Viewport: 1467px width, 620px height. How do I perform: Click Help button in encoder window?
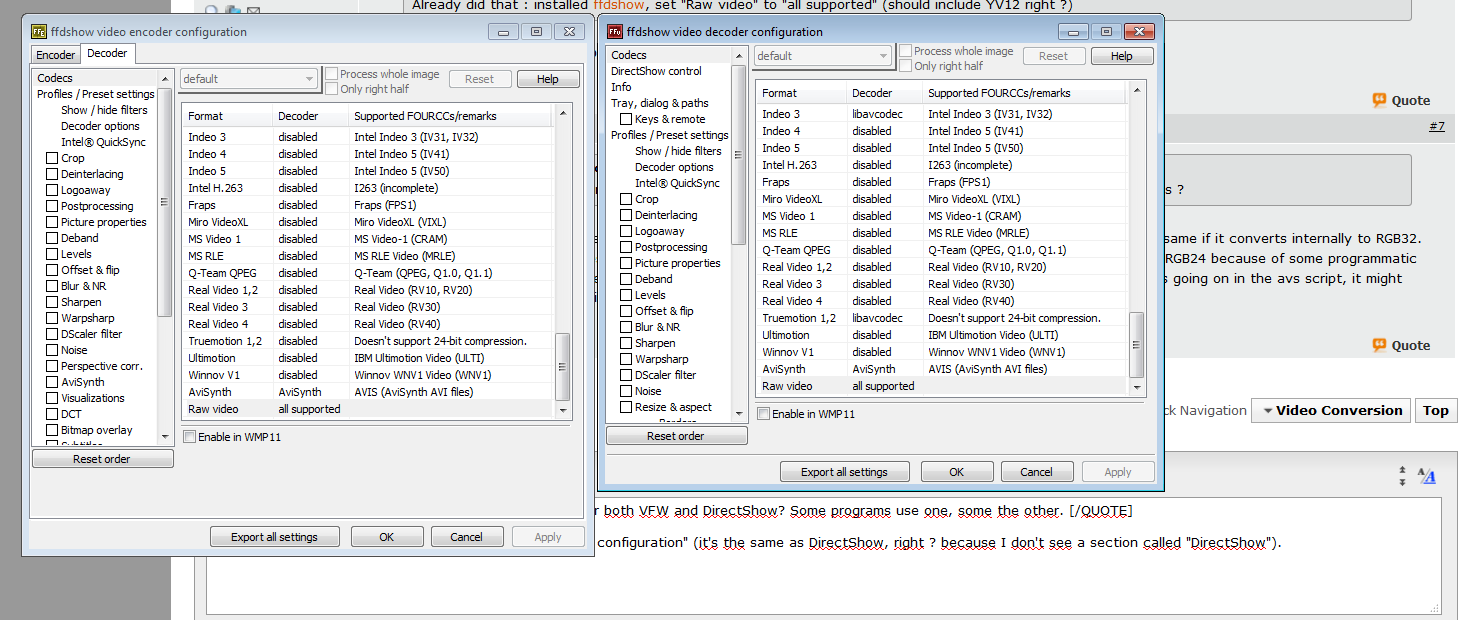(548, 79)
